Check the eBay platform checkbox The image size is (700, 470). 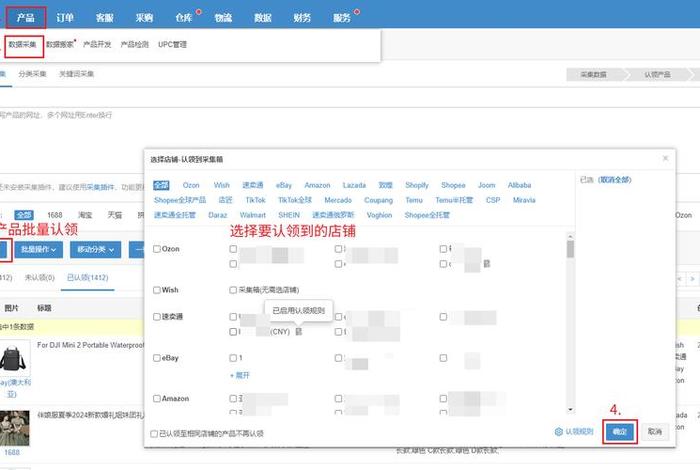coord(156,357)
